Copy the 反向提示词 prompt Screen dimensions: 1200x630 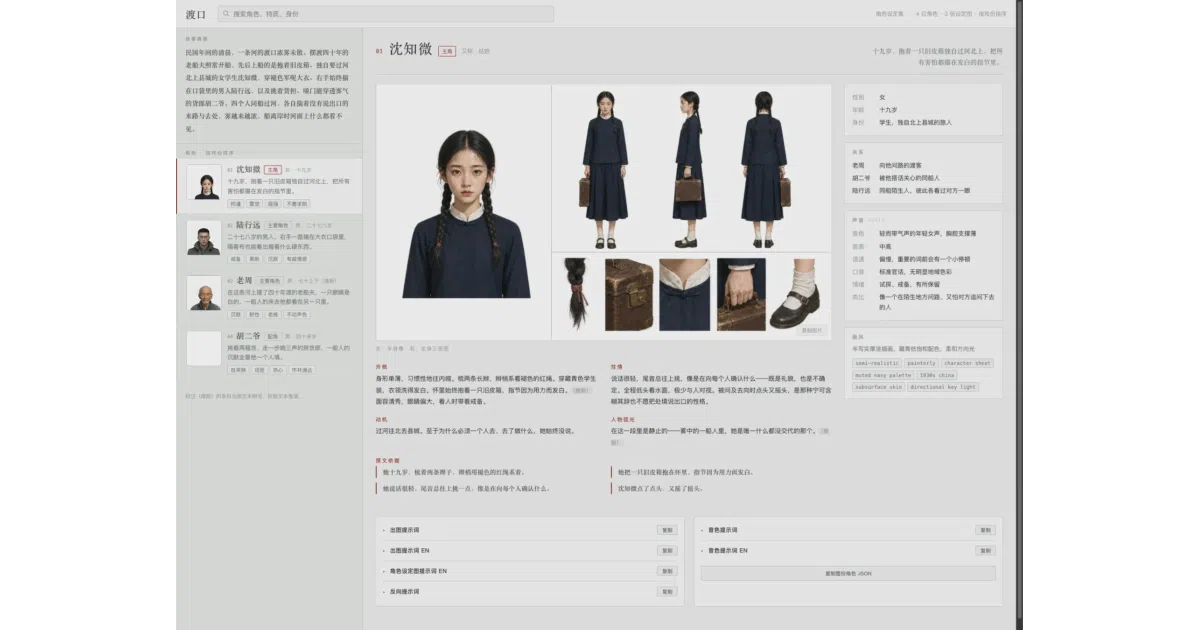667,592
